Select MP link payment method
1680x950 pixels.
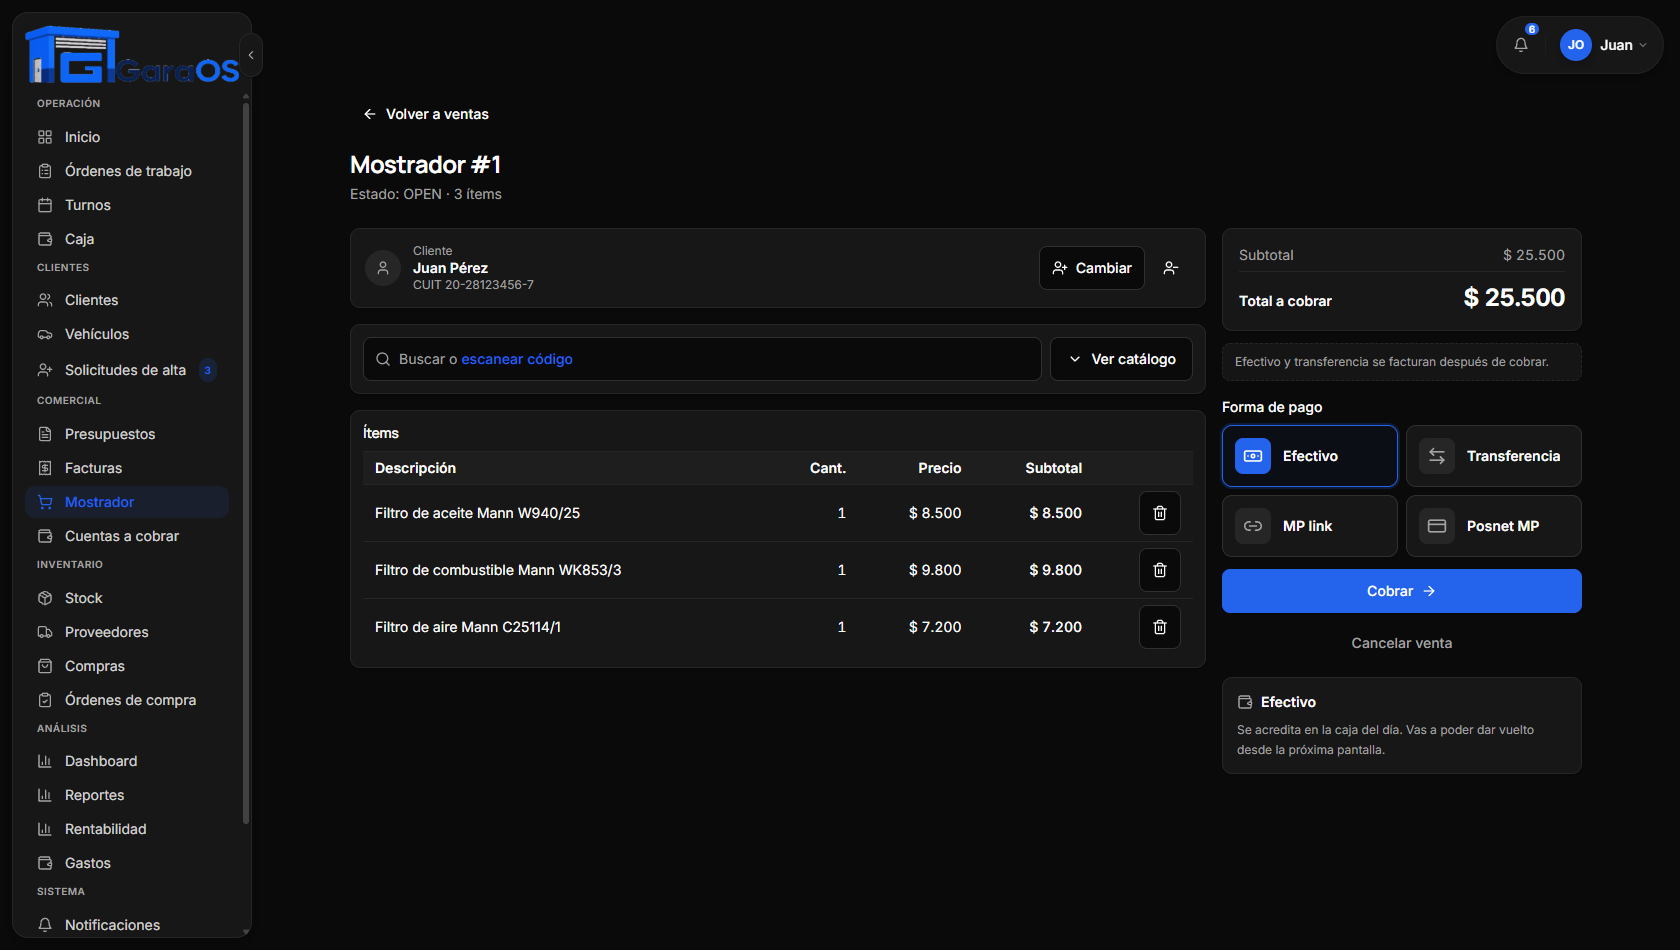pos(1310,526)
